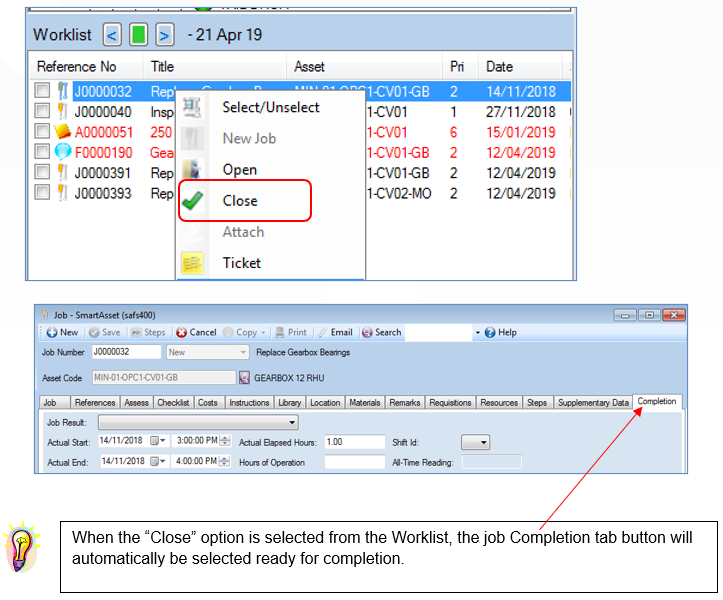
Task: Open the job status New dropdown
Action: click(x=207, y=352)
